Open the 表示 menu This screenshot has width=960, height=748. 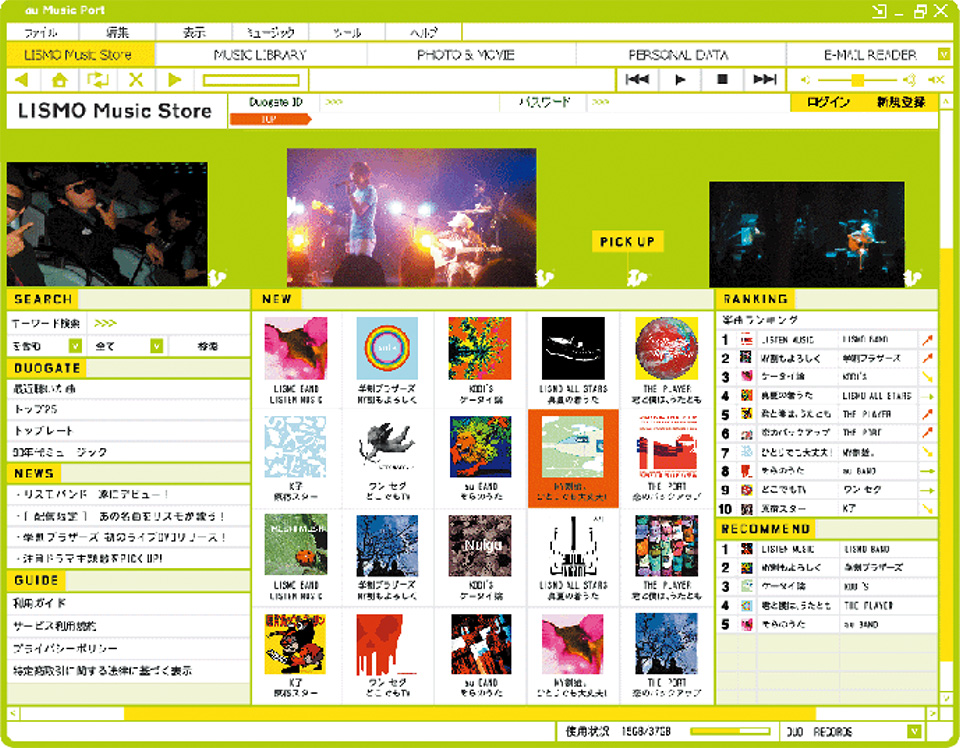tap(194, 32)
